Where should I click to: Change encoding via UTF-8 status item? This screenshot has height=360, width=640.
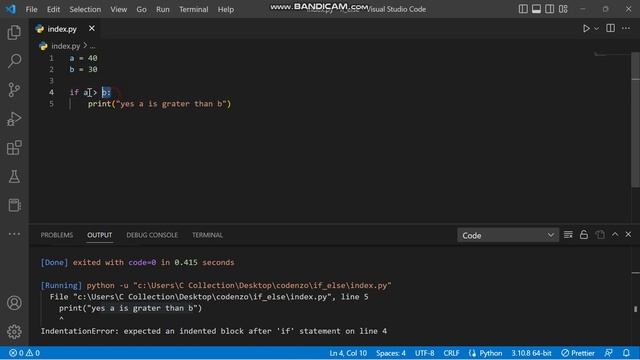click(x=424, y=353)
